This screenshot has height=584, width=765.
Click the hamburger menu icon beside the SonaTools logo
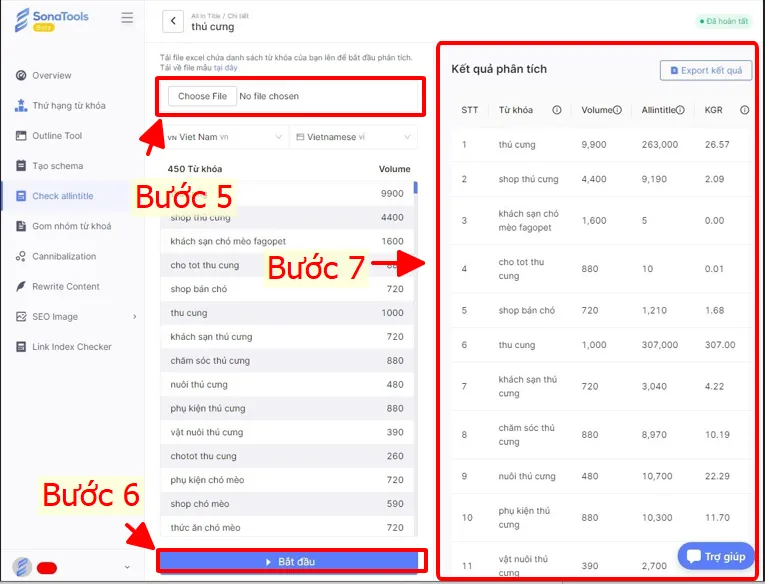tap(126, 18)
